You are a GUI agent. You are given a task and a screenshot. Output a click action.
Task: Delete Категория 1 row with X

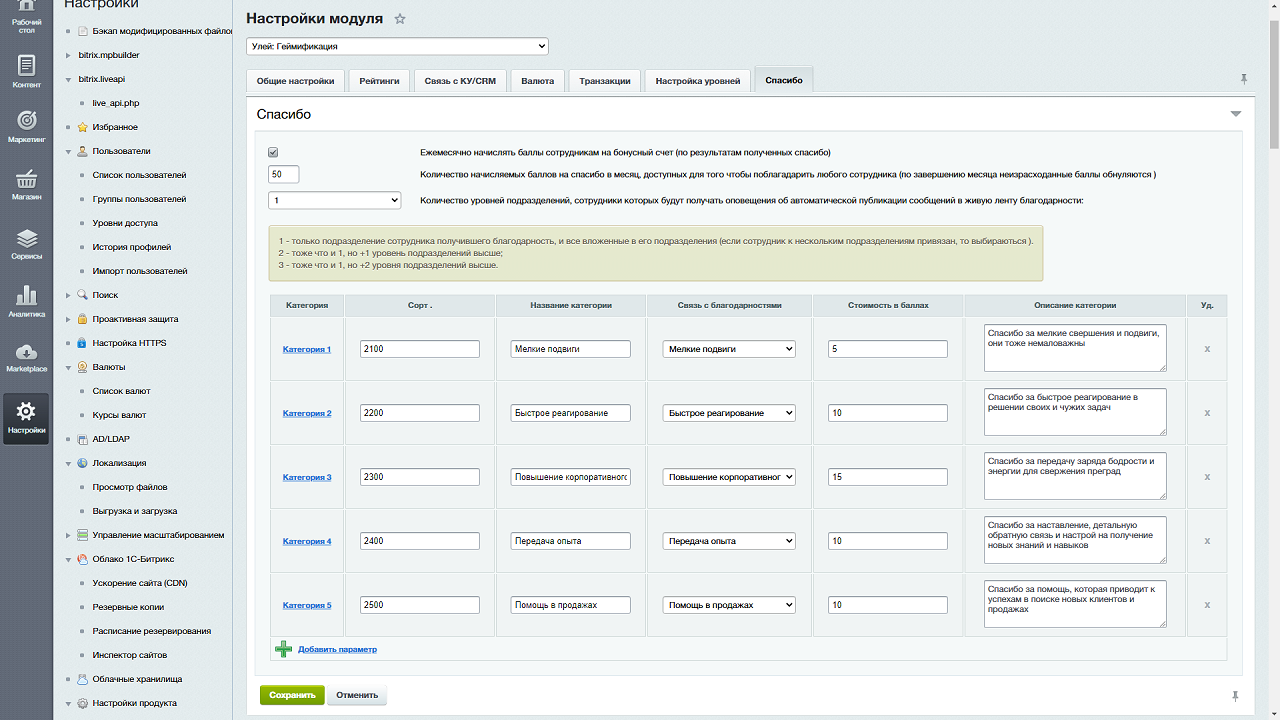coord(1207,349)
